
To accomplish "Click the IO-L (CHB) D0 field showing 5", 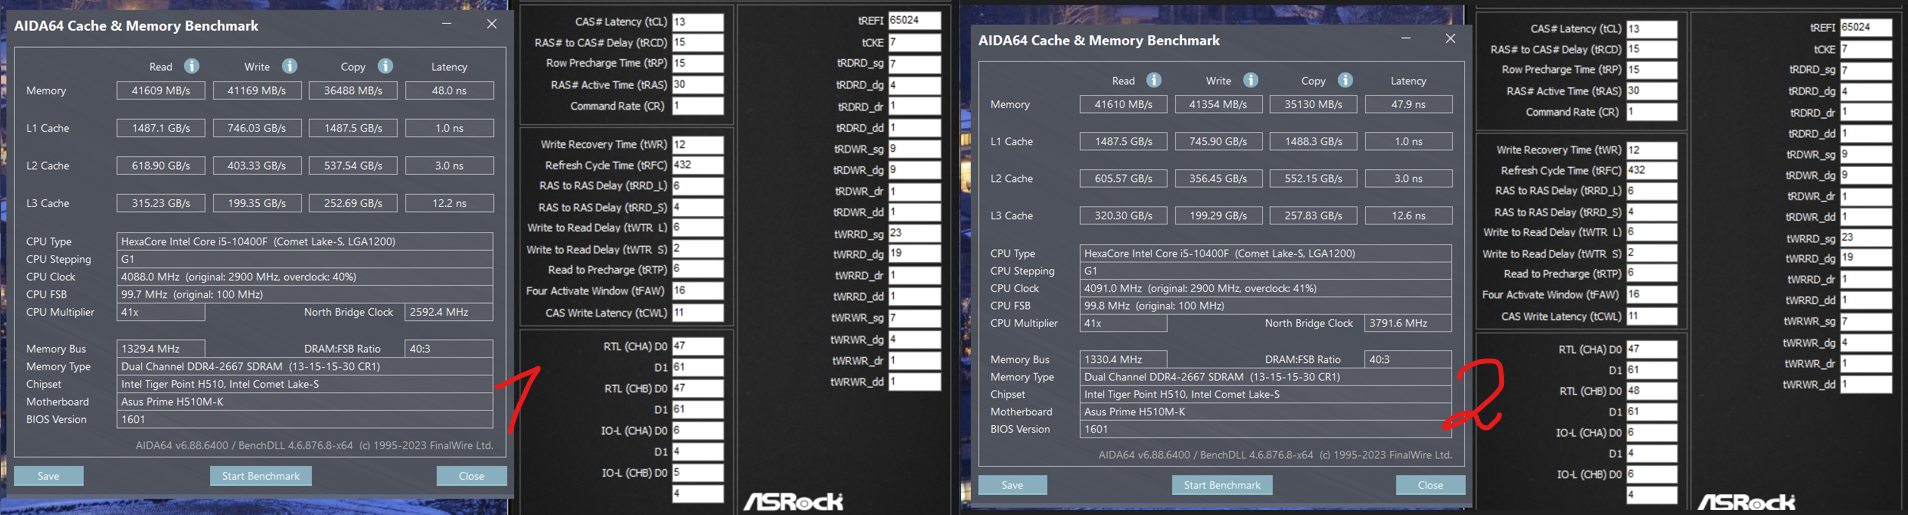I will 698,473.
